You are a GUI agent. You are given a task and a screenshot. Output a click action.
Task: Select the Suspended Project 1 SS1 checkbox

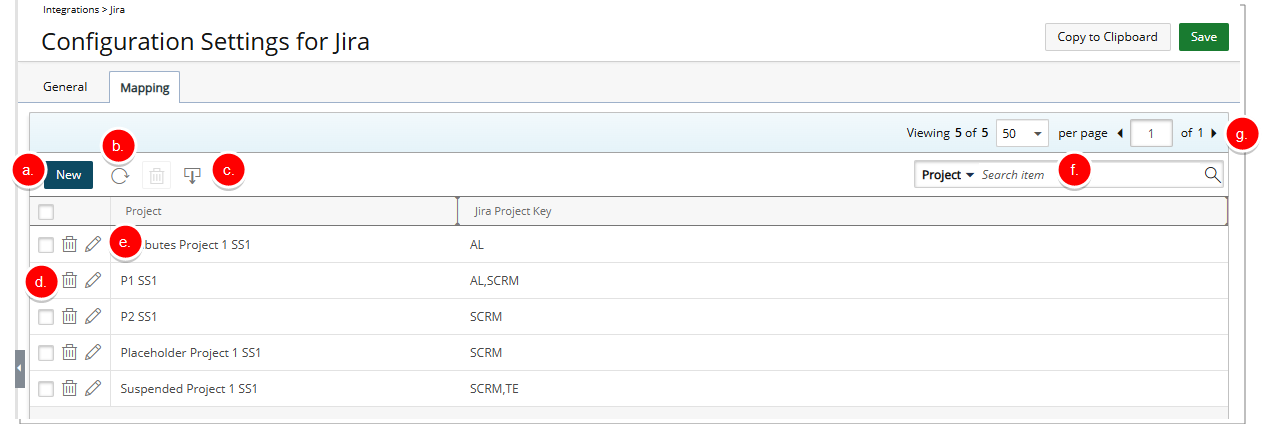[x=46, y=389]
